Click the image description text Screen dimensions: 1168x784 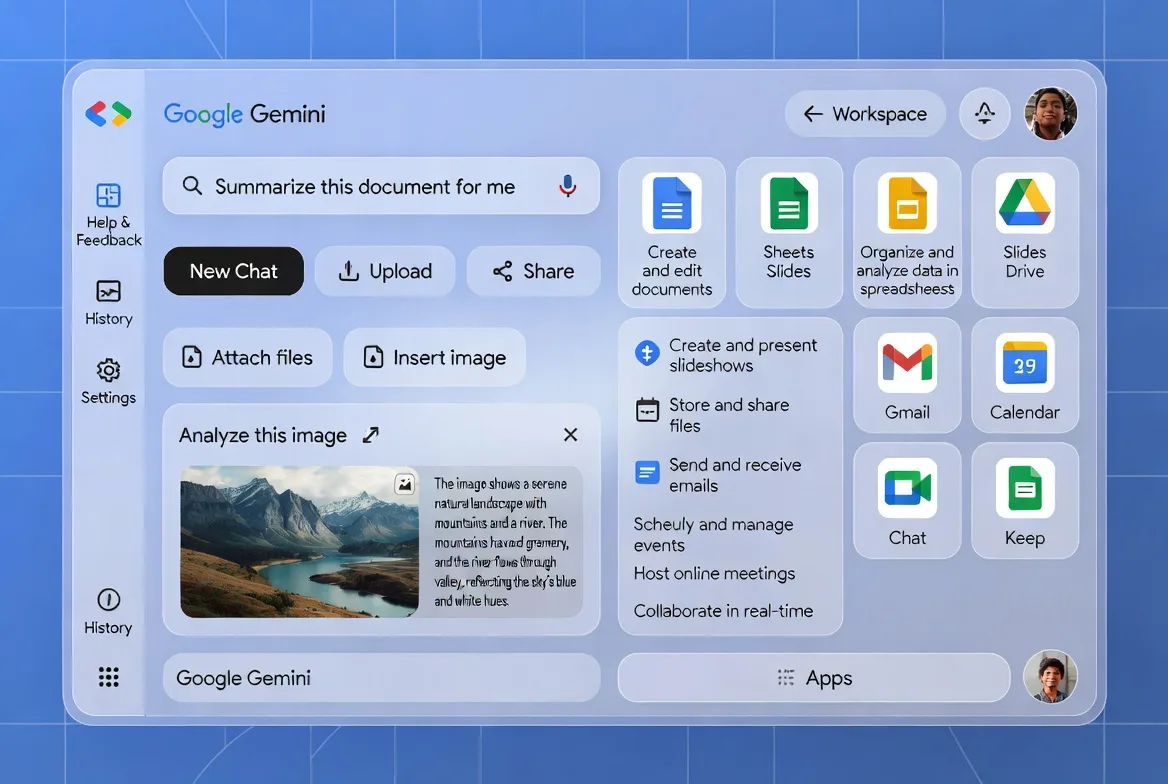click(x=504, y=542)
